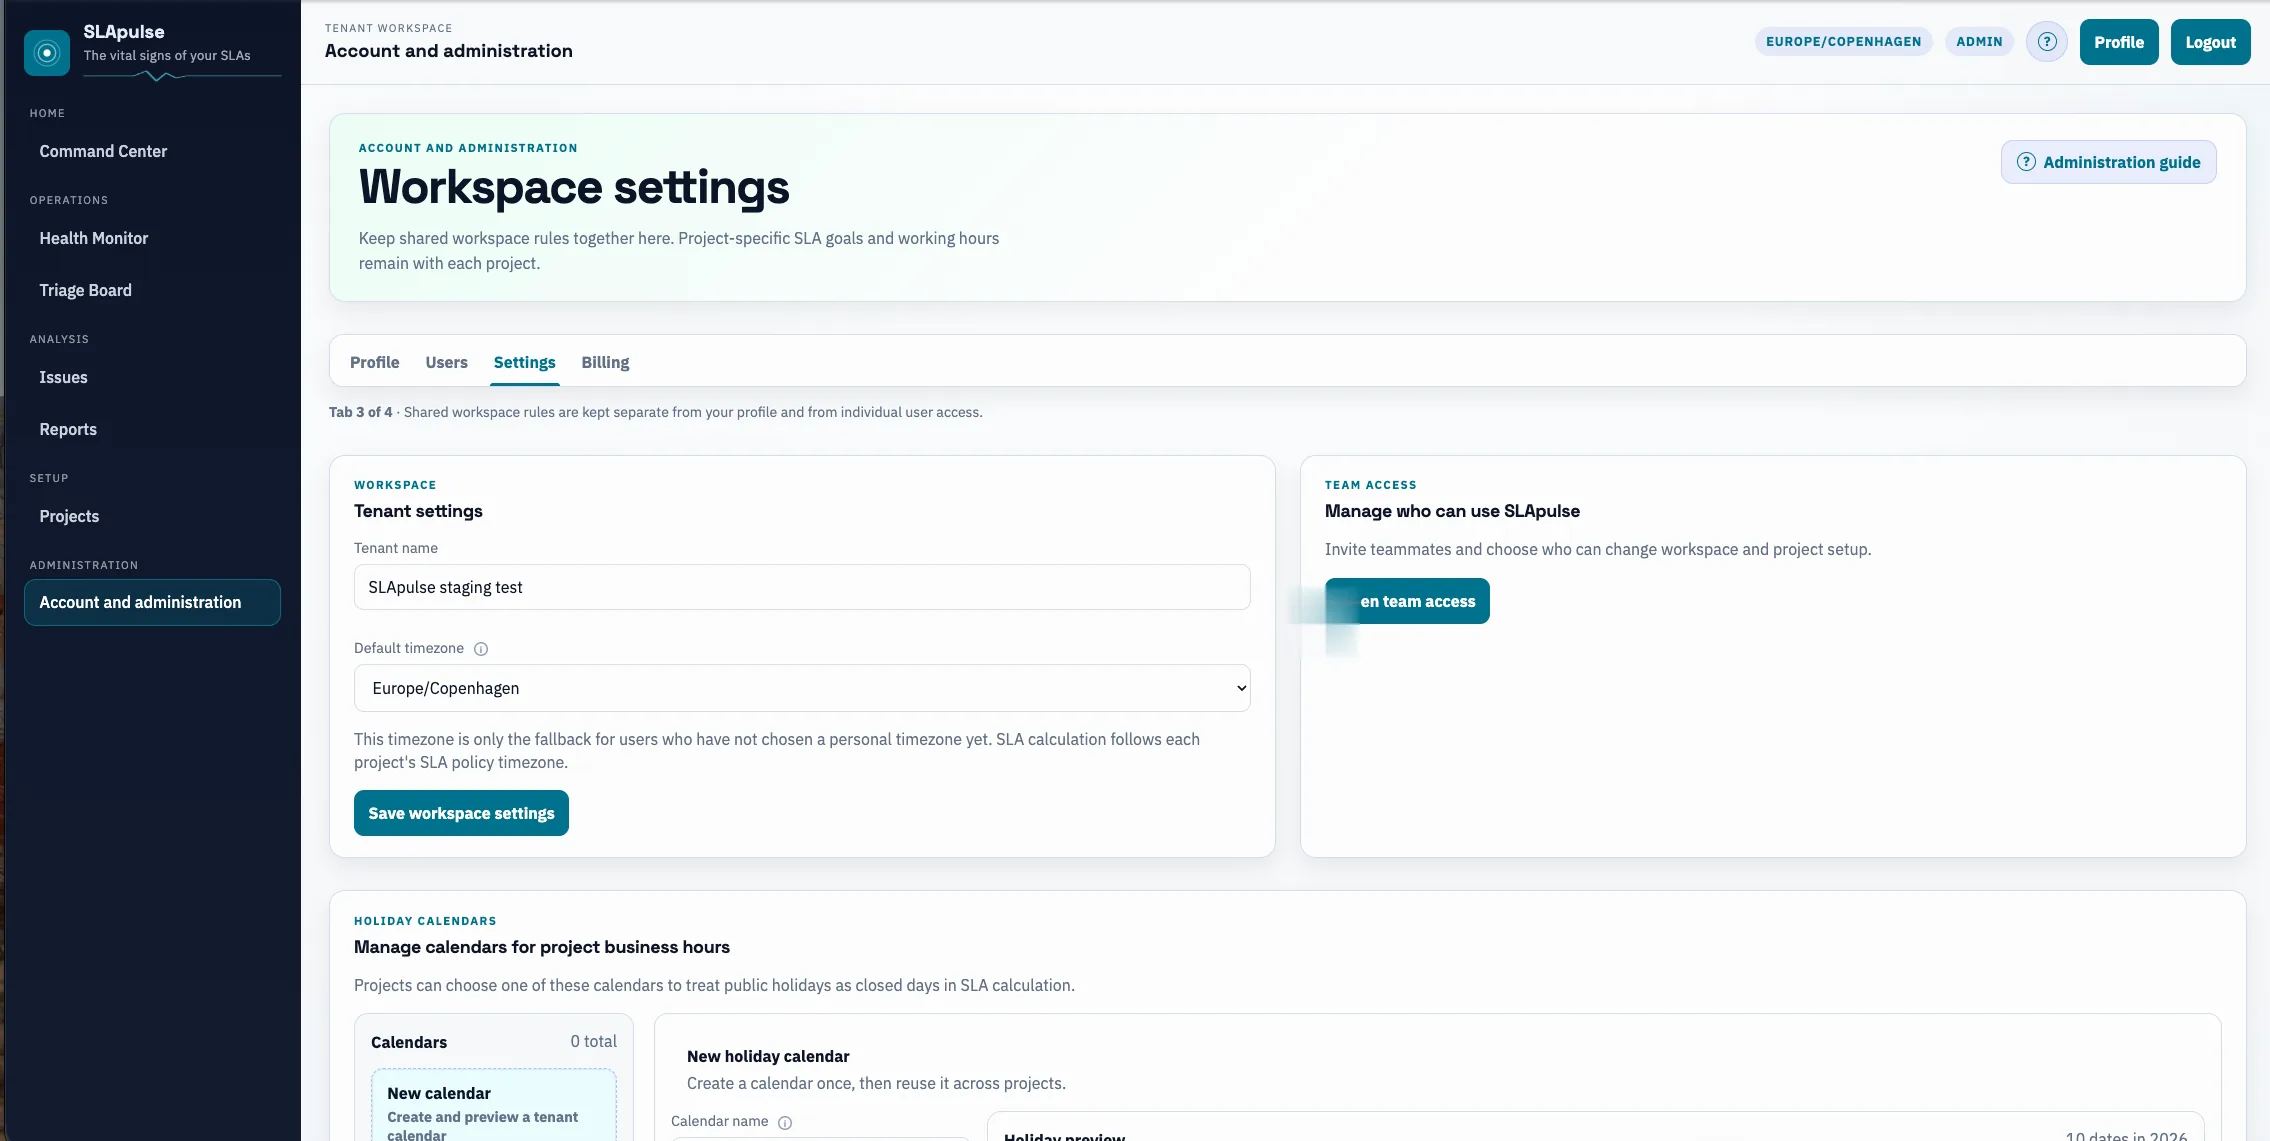Open team access button
Screen dimensions: 2270x1141
(1407, 601)
